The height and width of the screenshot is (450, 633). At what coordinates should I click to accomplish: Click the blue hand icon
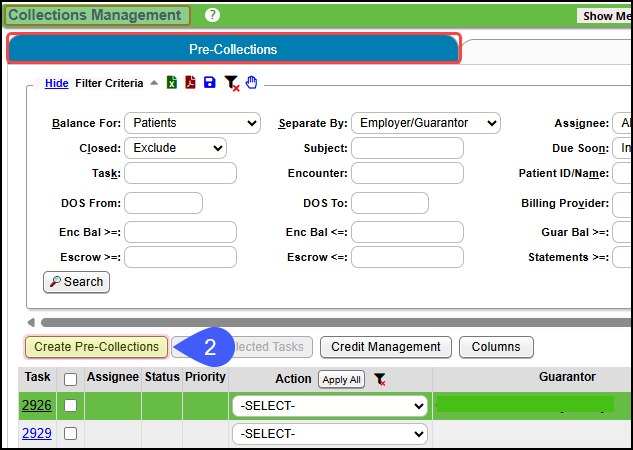(251, 83)
